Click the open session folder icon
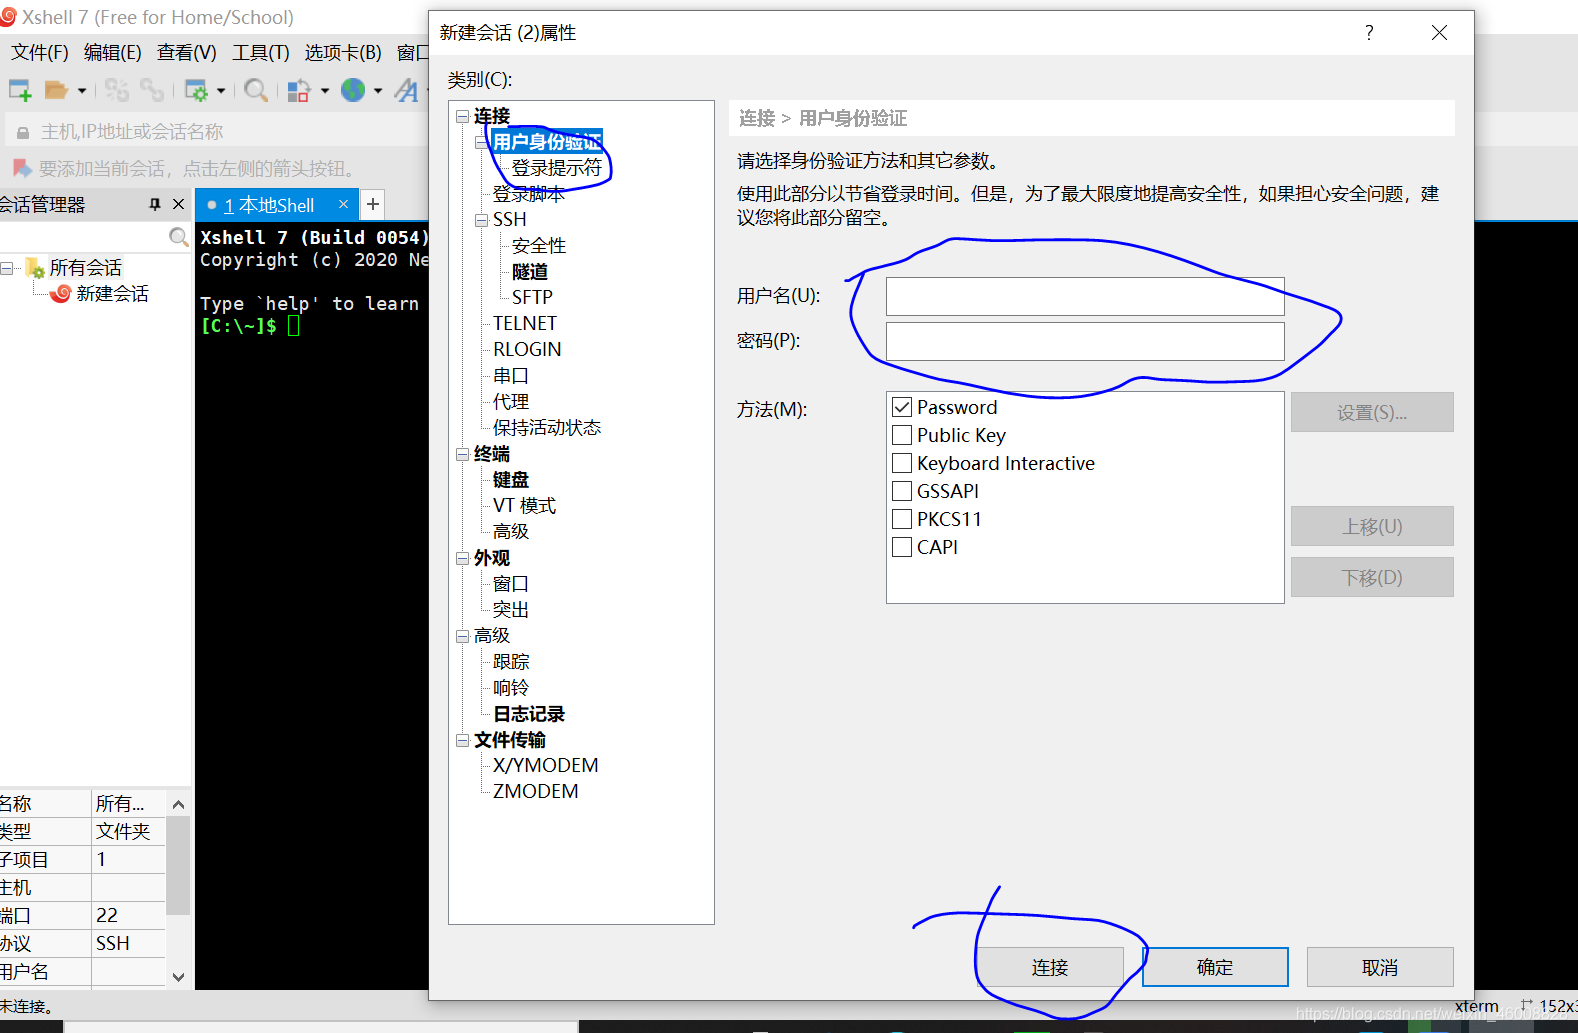This screenshot has width=1578, height=1033. coord(56,91)
